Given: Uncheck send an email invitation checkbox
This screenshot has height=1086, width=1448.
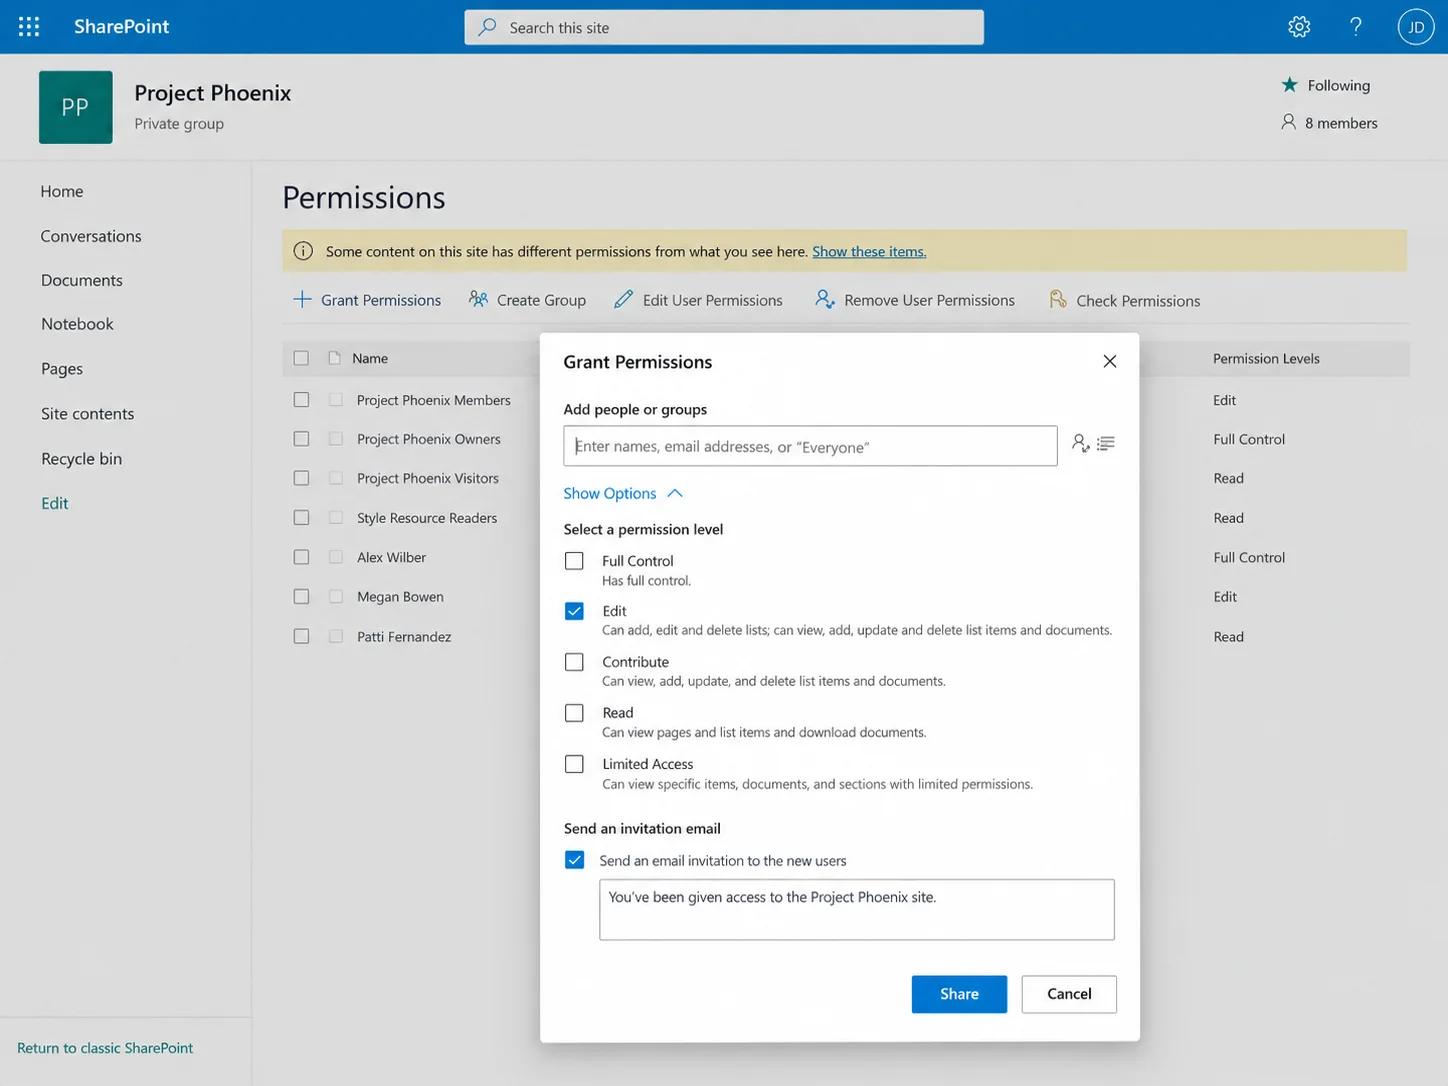Looking at the screenshot, I should (x=574, y=860).
